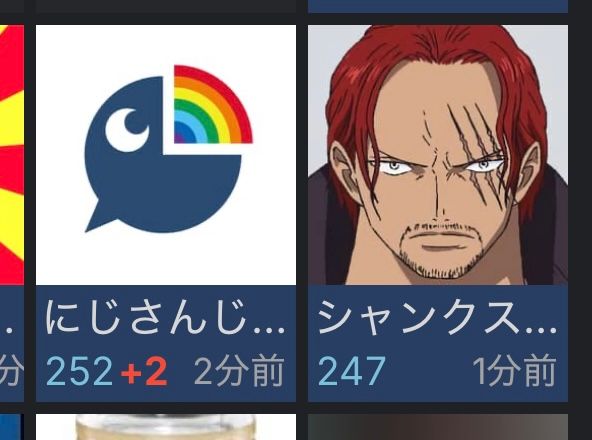Open the glass jar thumbnail below
The image size is (592, 440).
166,427
